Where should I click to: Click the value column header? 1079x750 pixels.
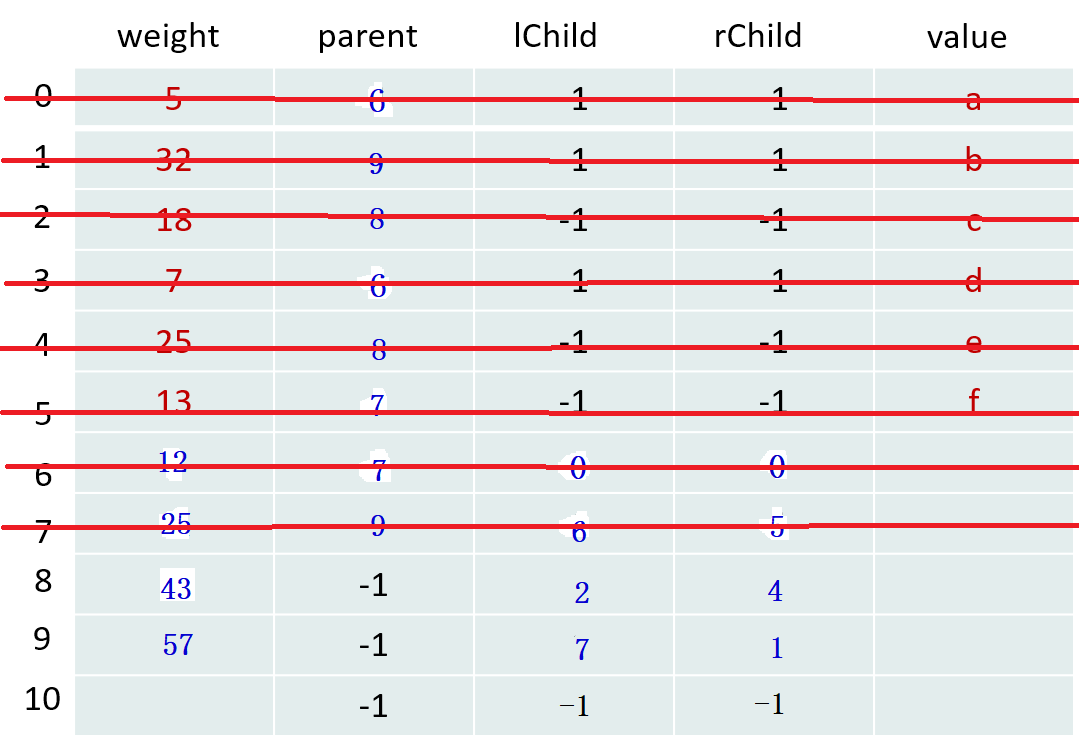966,37
